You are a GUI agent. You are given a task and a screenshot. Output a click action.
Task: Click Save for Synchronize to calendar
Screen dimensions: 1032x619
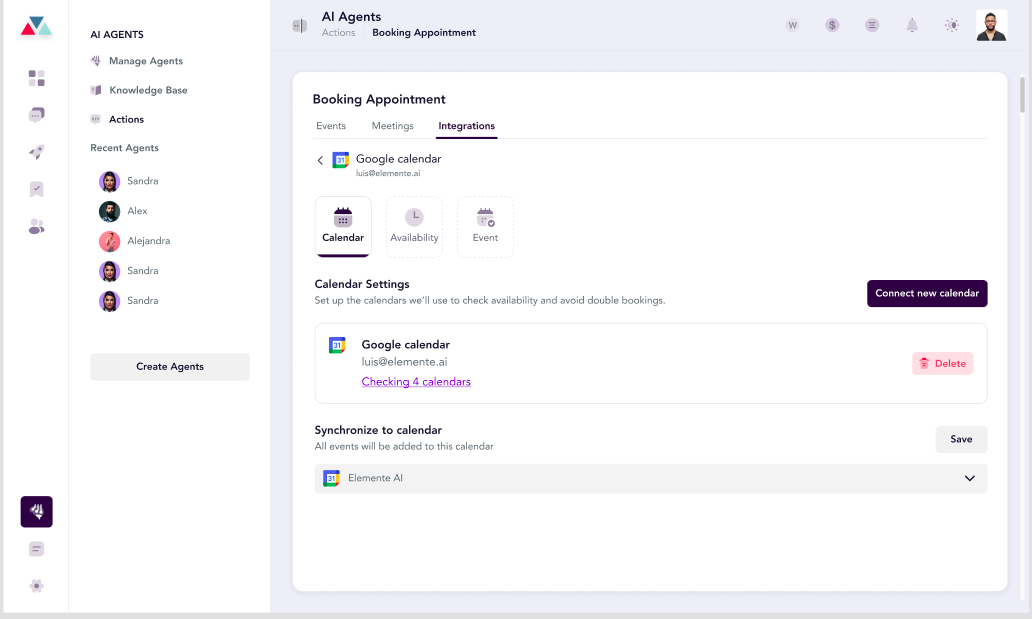coord(961,439)
